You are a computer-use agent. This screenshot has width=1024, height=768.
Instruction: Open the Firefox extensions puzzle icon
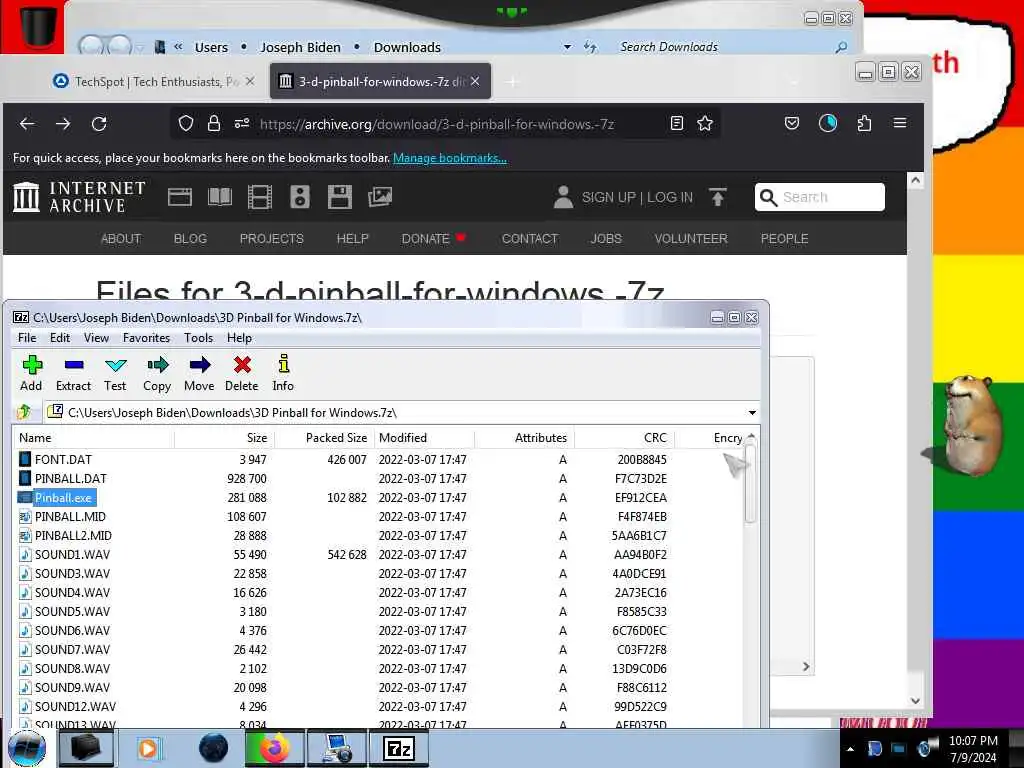(x=864, y=123)
